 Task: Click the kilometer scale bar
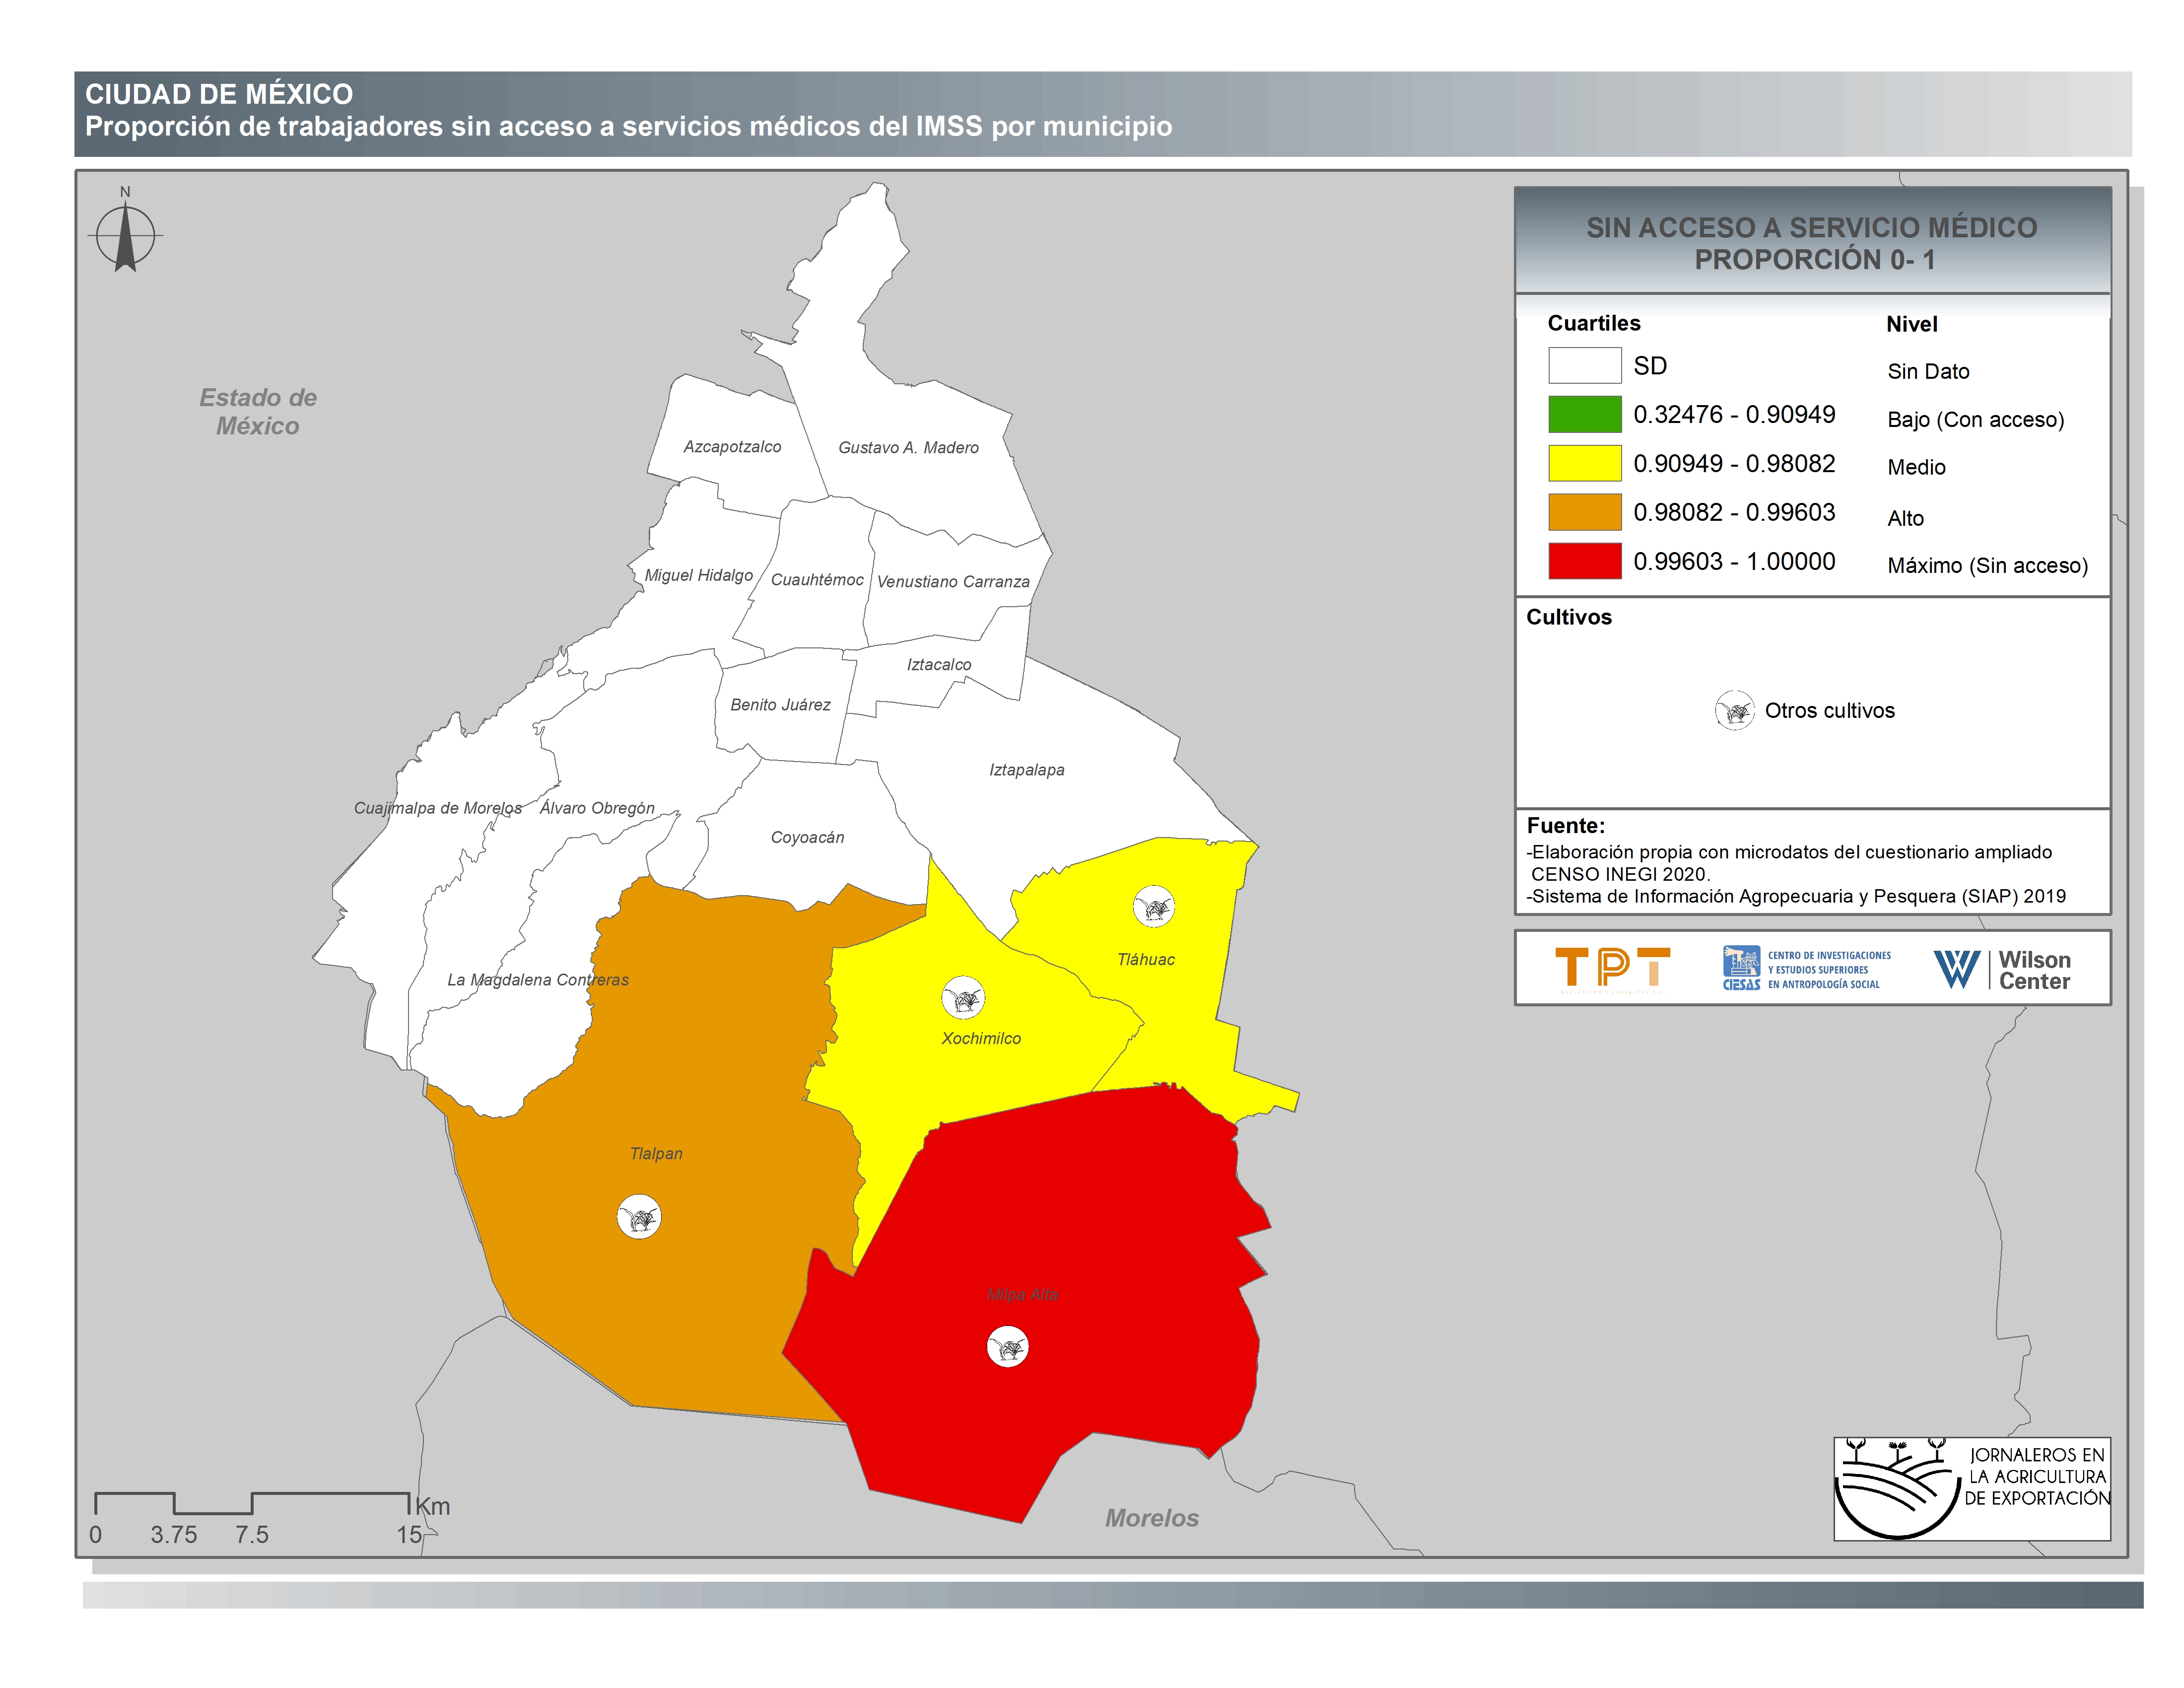pos(252,1502)
